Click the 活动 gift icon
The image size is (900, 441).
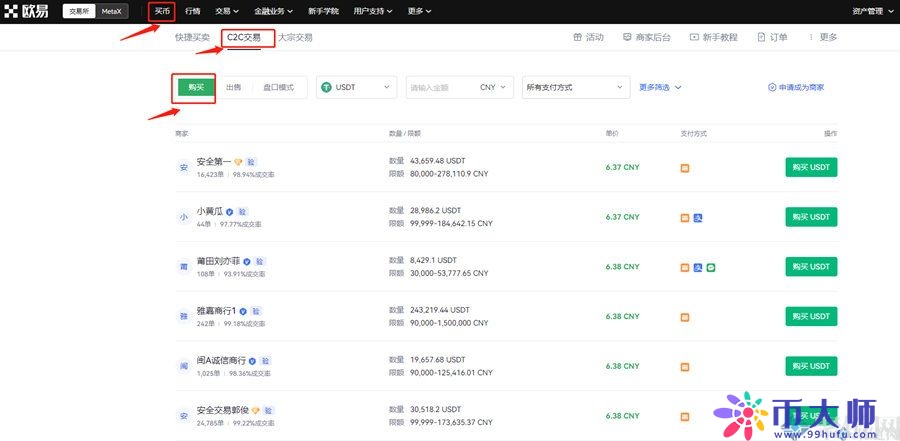click(577, 37)
